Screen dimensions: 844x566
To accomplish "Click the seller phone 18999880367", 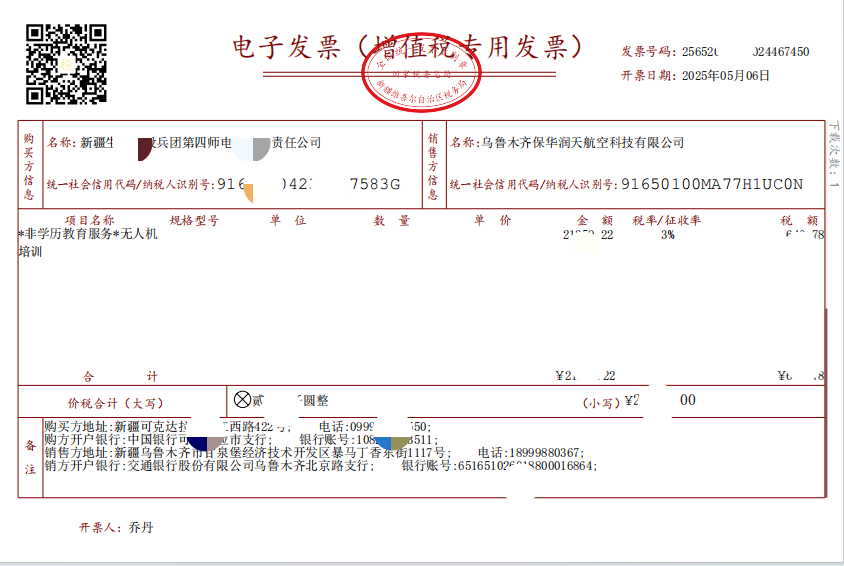I will 544,453.
